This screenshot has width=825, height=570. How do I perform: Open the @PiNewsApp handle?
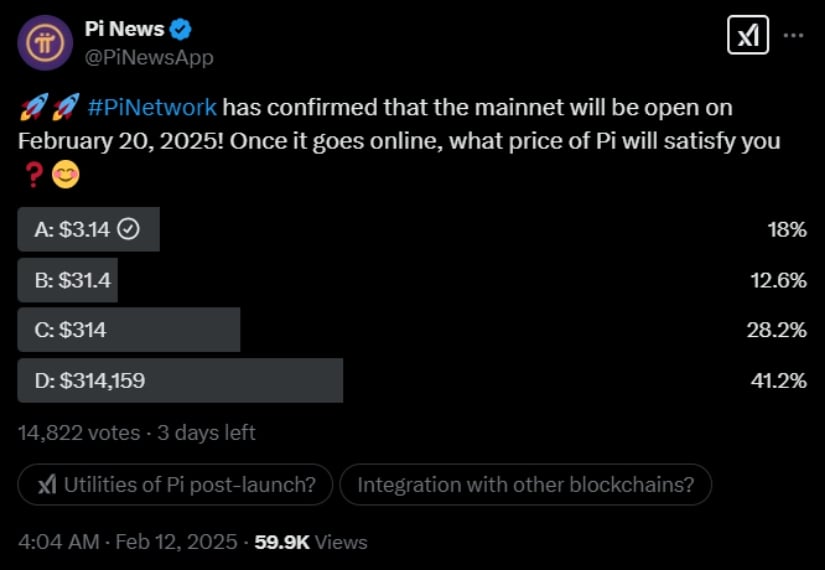coord(150,58)
